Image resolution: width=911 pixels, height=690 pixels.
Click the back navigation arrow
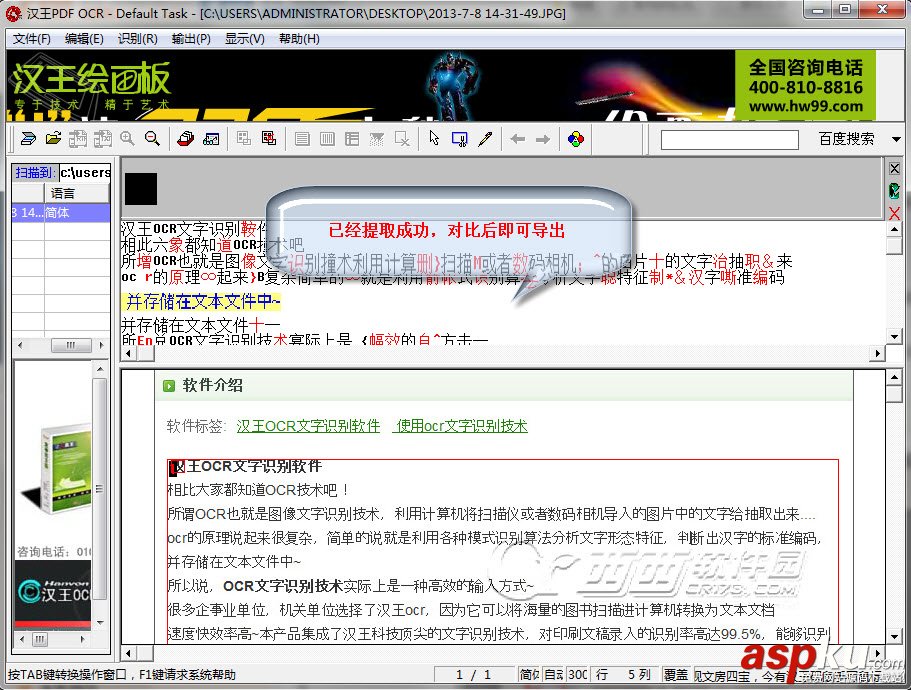tap(519, 138)
